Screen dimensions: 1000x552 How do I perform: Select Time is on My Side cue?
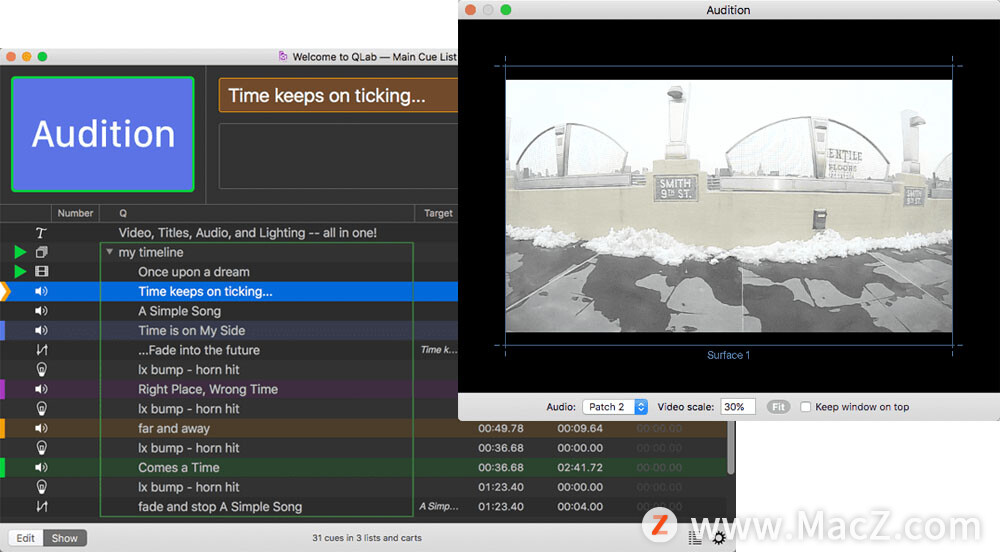[191, 330]
